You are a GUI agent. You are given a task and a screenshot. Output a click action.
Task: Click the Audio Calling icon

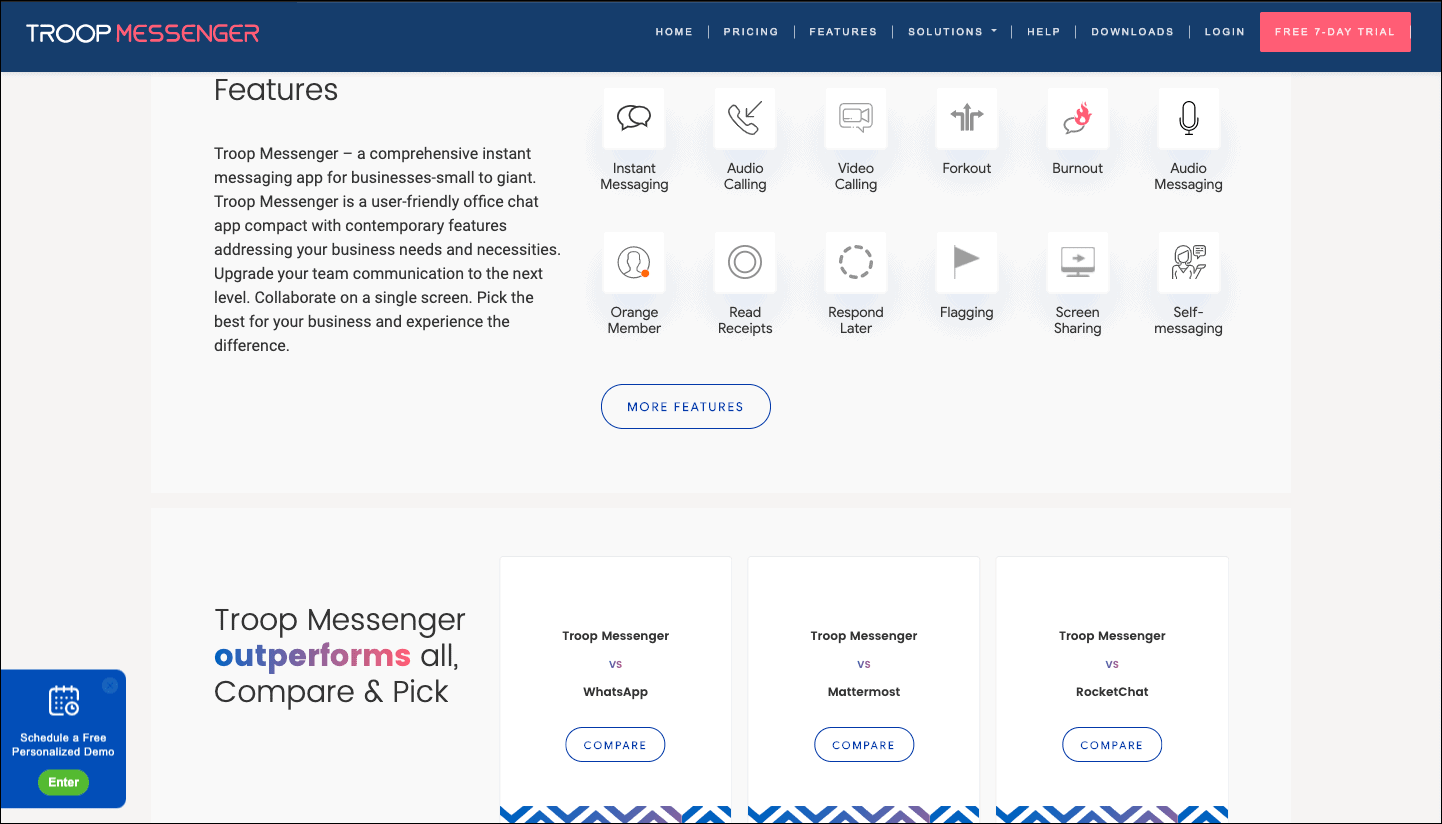pos(744,117)
